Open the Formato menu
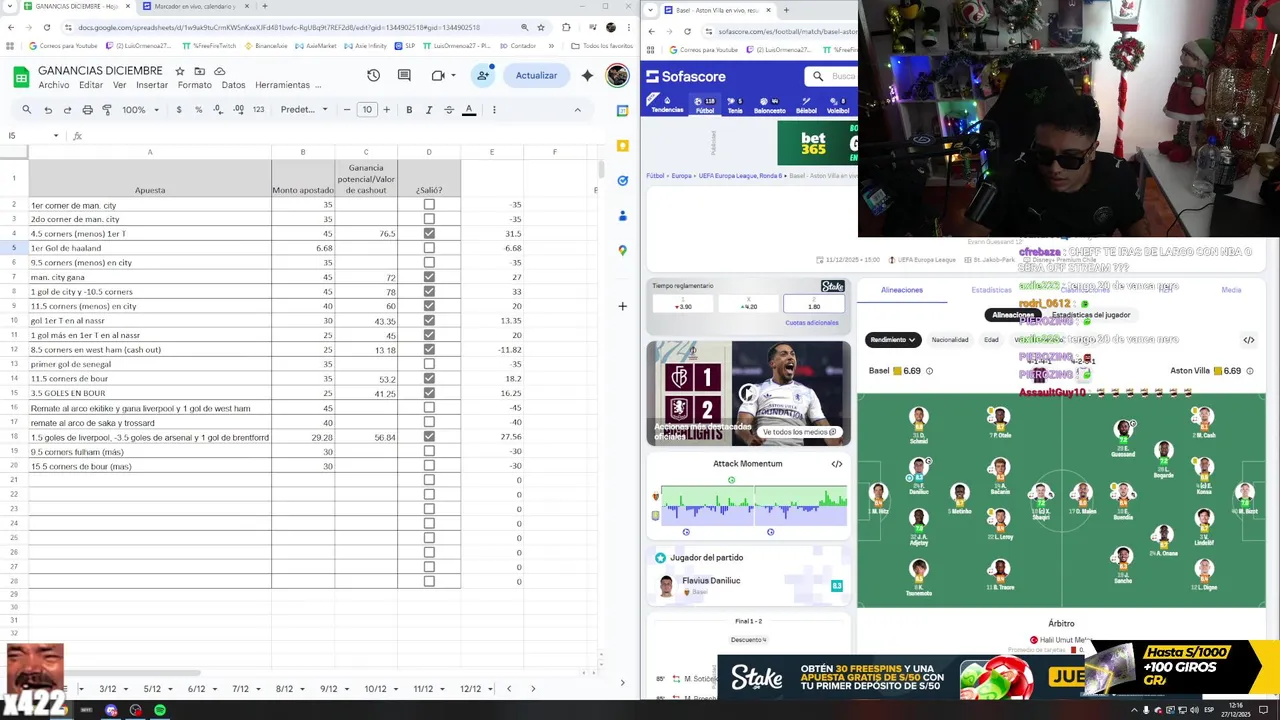The height and width of the screenshot is (720, 1280). [x=195, y=85]
